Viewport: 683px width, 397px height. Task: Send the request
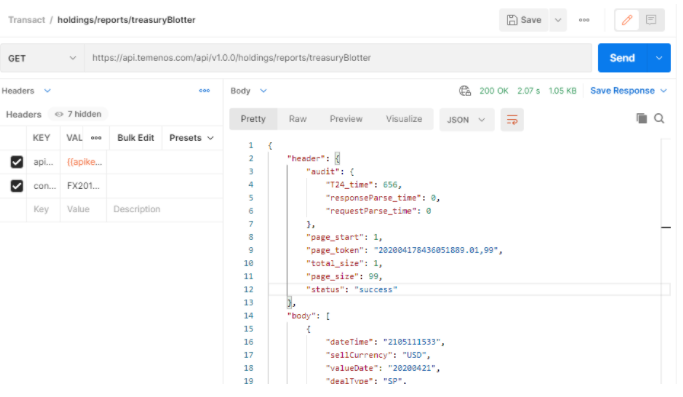click(622, 58)
